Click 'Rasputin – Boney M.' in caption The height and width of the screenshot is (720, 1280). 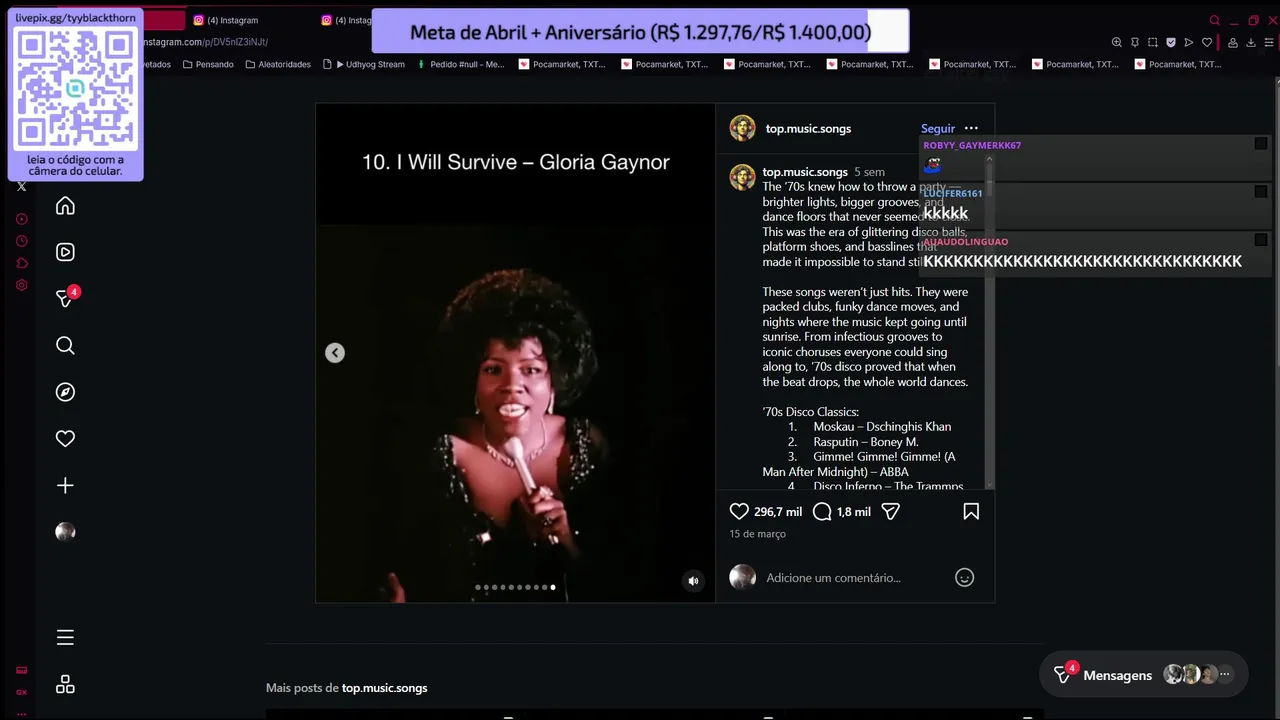pyautogui.click(x=865, y=441)
